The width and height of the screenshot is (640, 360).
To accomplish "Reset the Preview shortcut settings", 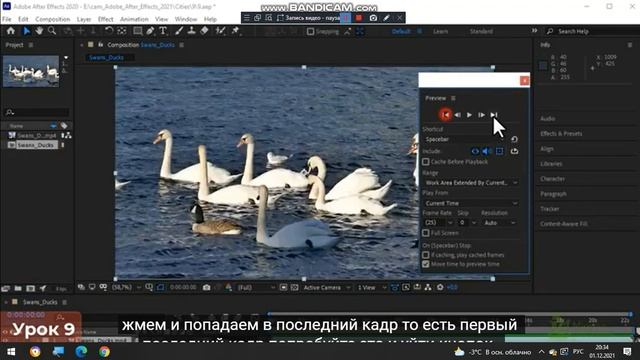I will click(514, 139).
